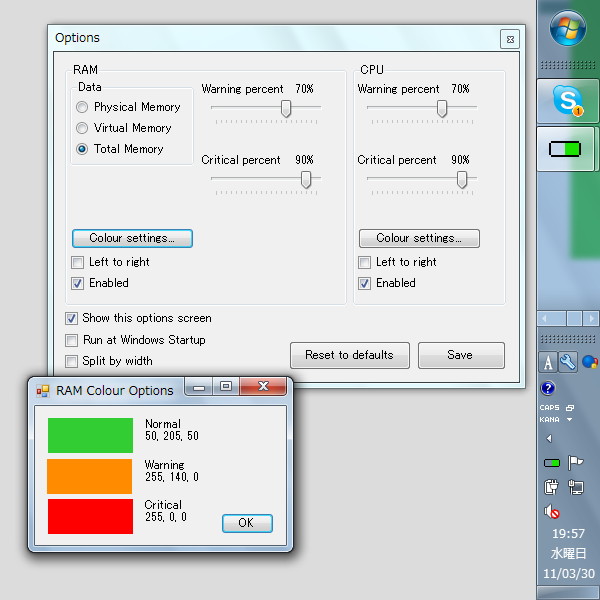Click the KANA lock indicator

coord(549,419)
